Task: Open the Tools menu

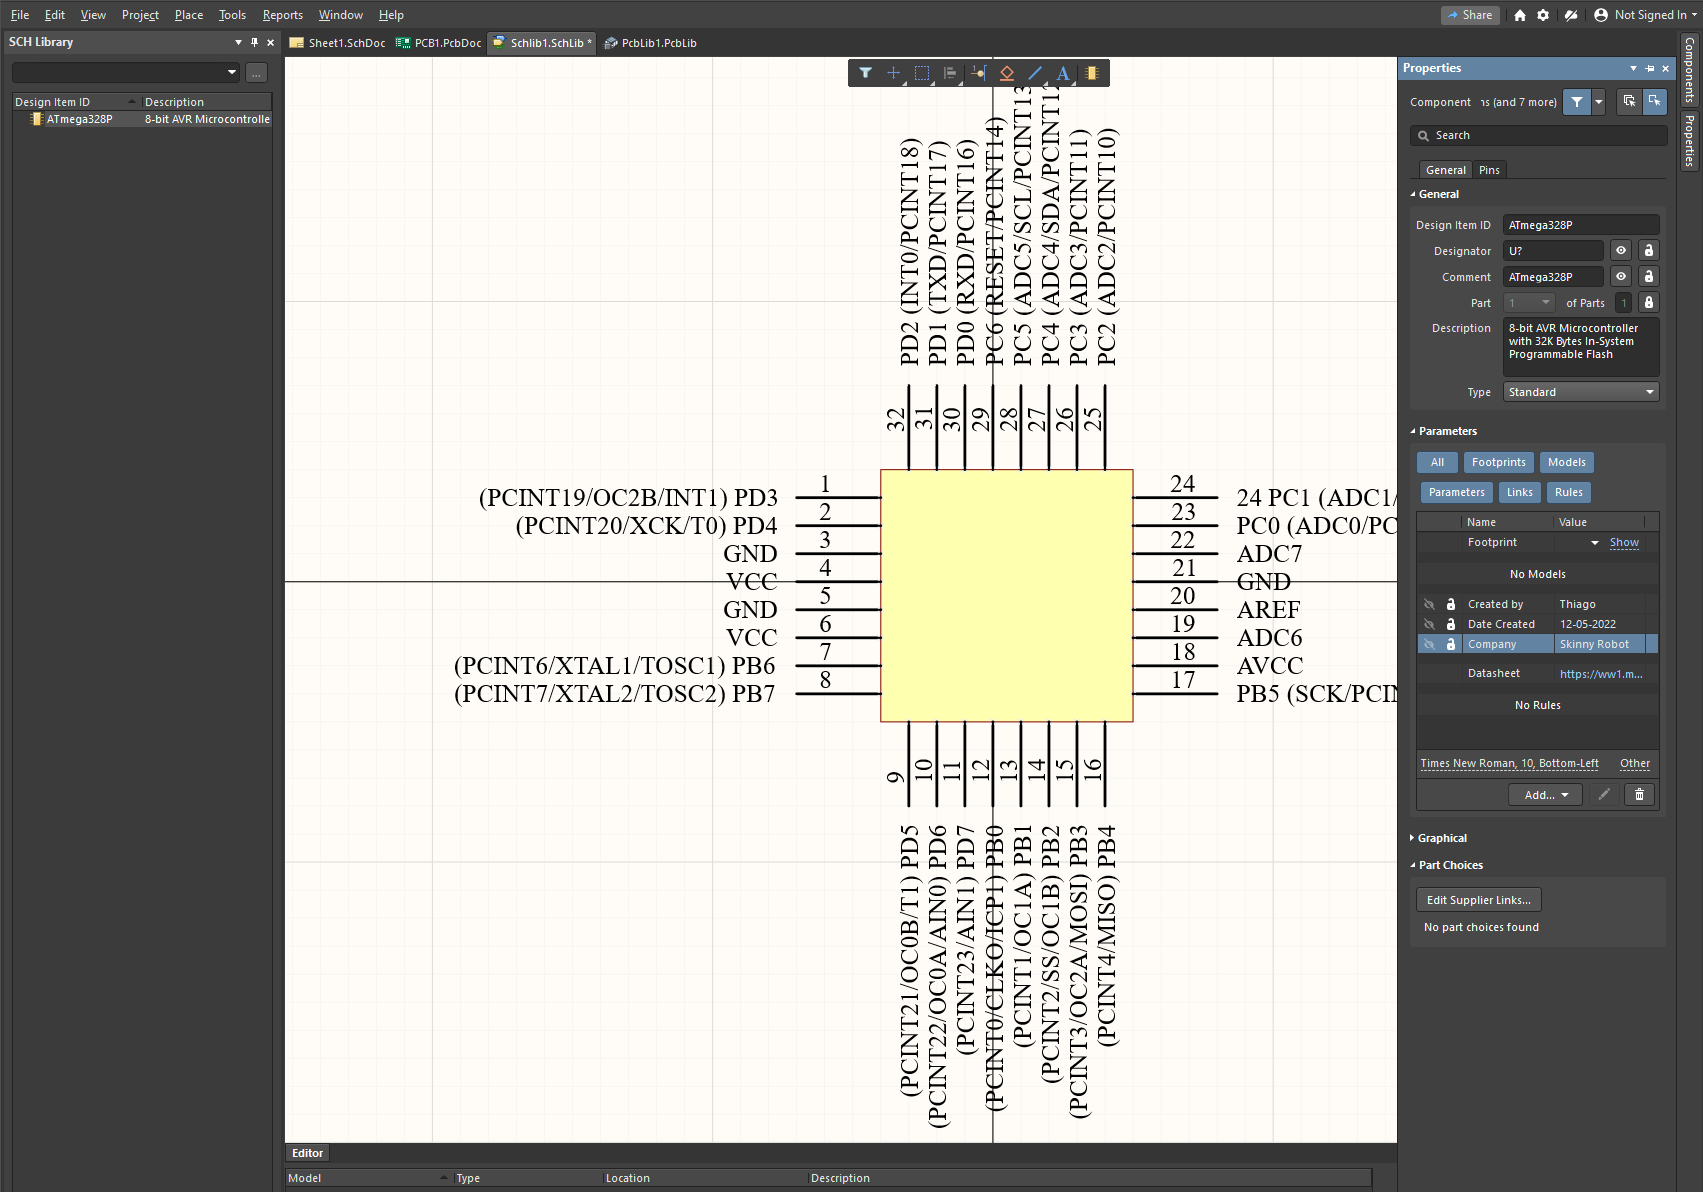Action: tap(232, 15)
